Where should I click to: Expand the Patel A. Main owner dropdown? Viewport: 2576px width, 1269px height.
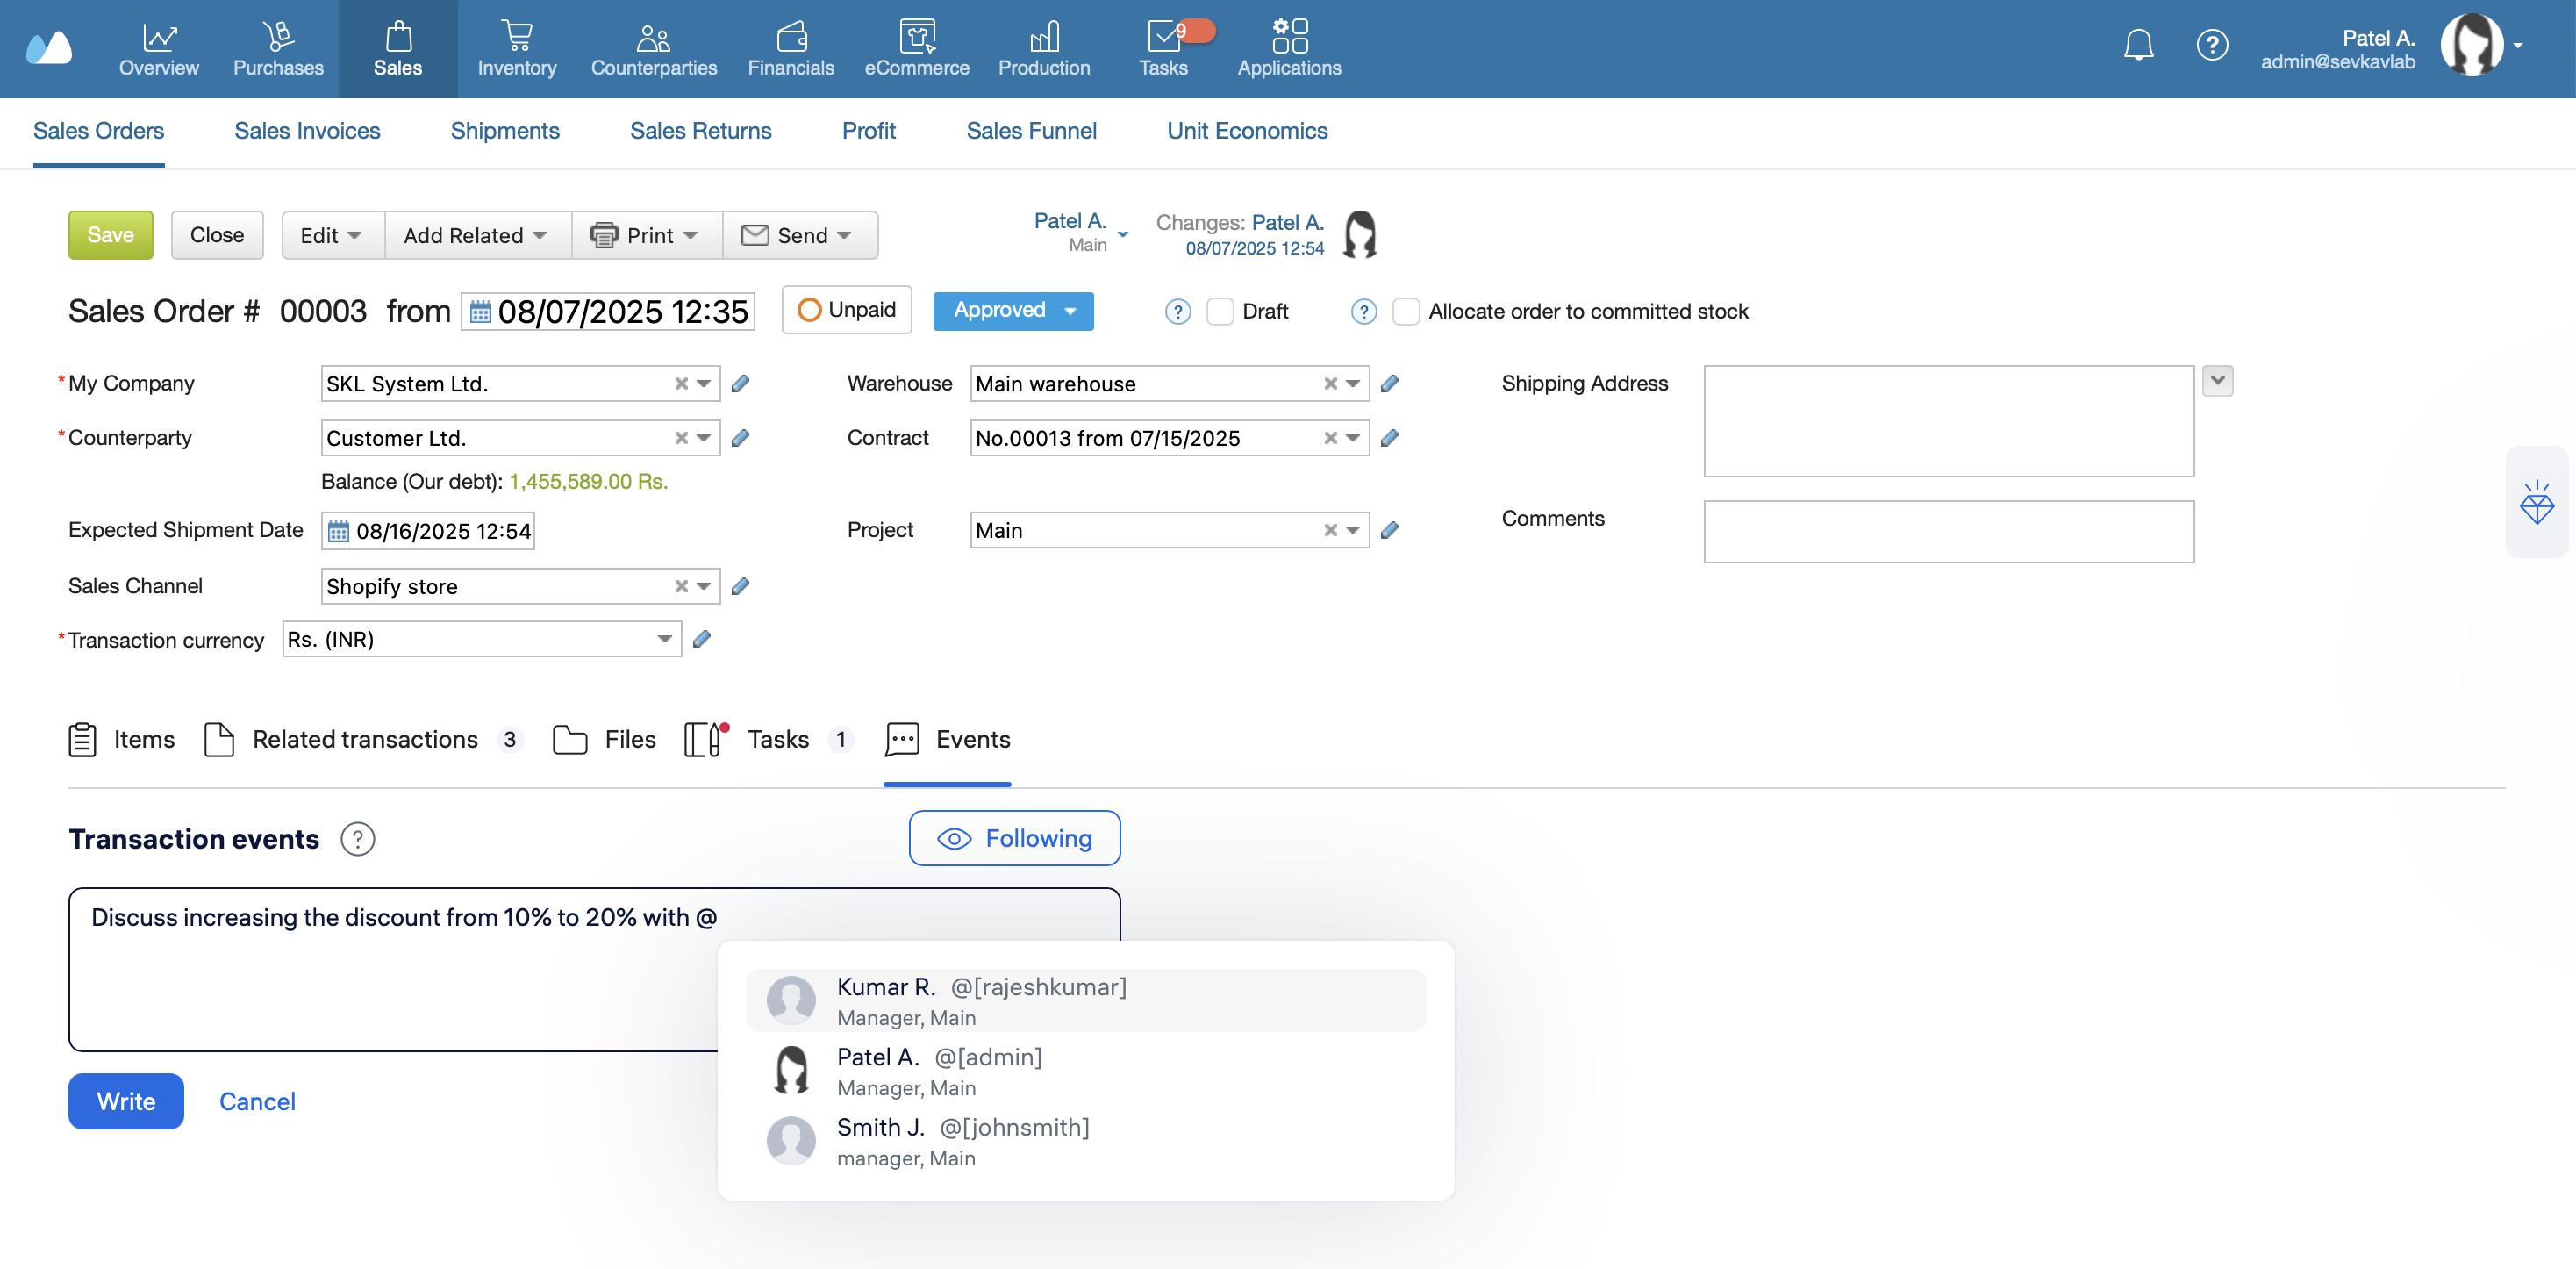tap(1123, 235)
